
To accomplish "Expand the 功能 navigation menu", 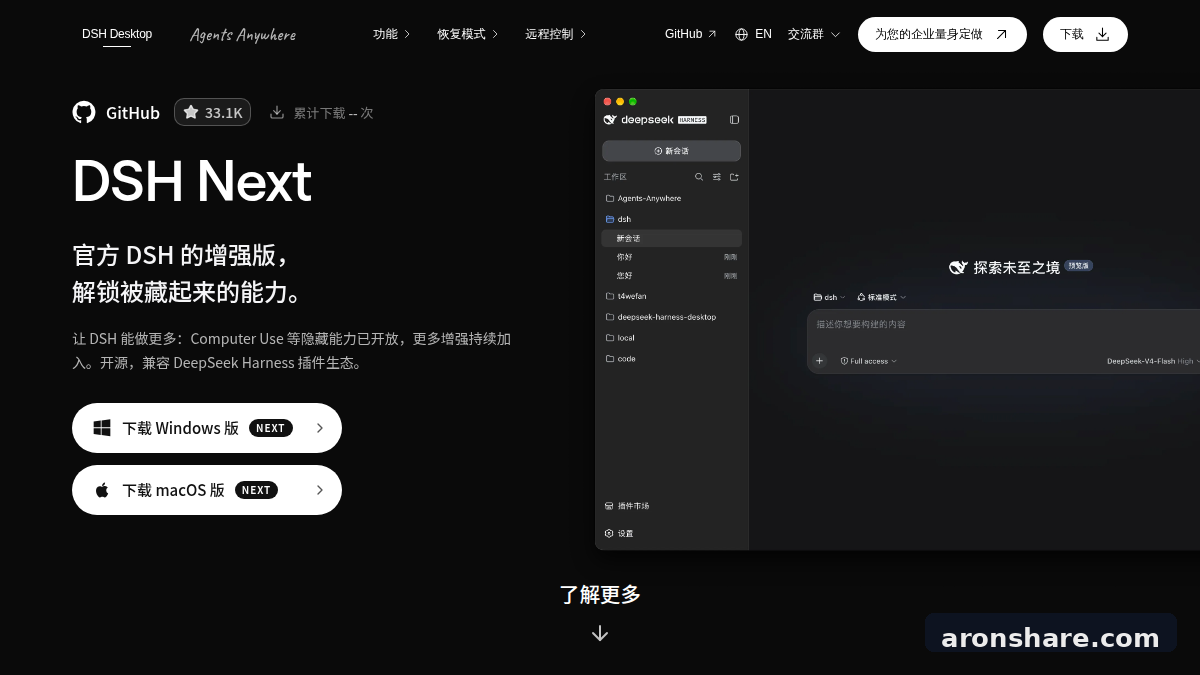I will pyautogui.click(x=391, y=34).
